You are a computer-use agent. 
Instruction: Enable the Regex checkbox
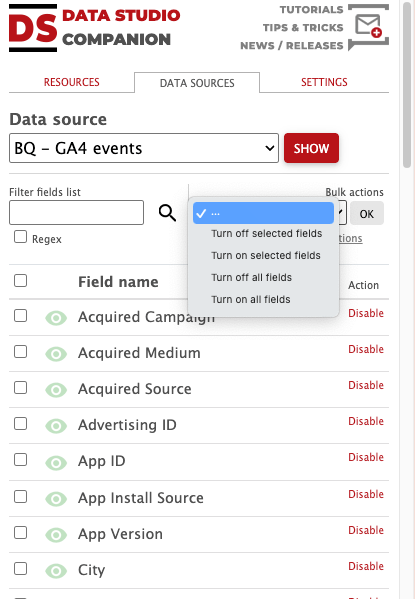[x=21, y=237]
